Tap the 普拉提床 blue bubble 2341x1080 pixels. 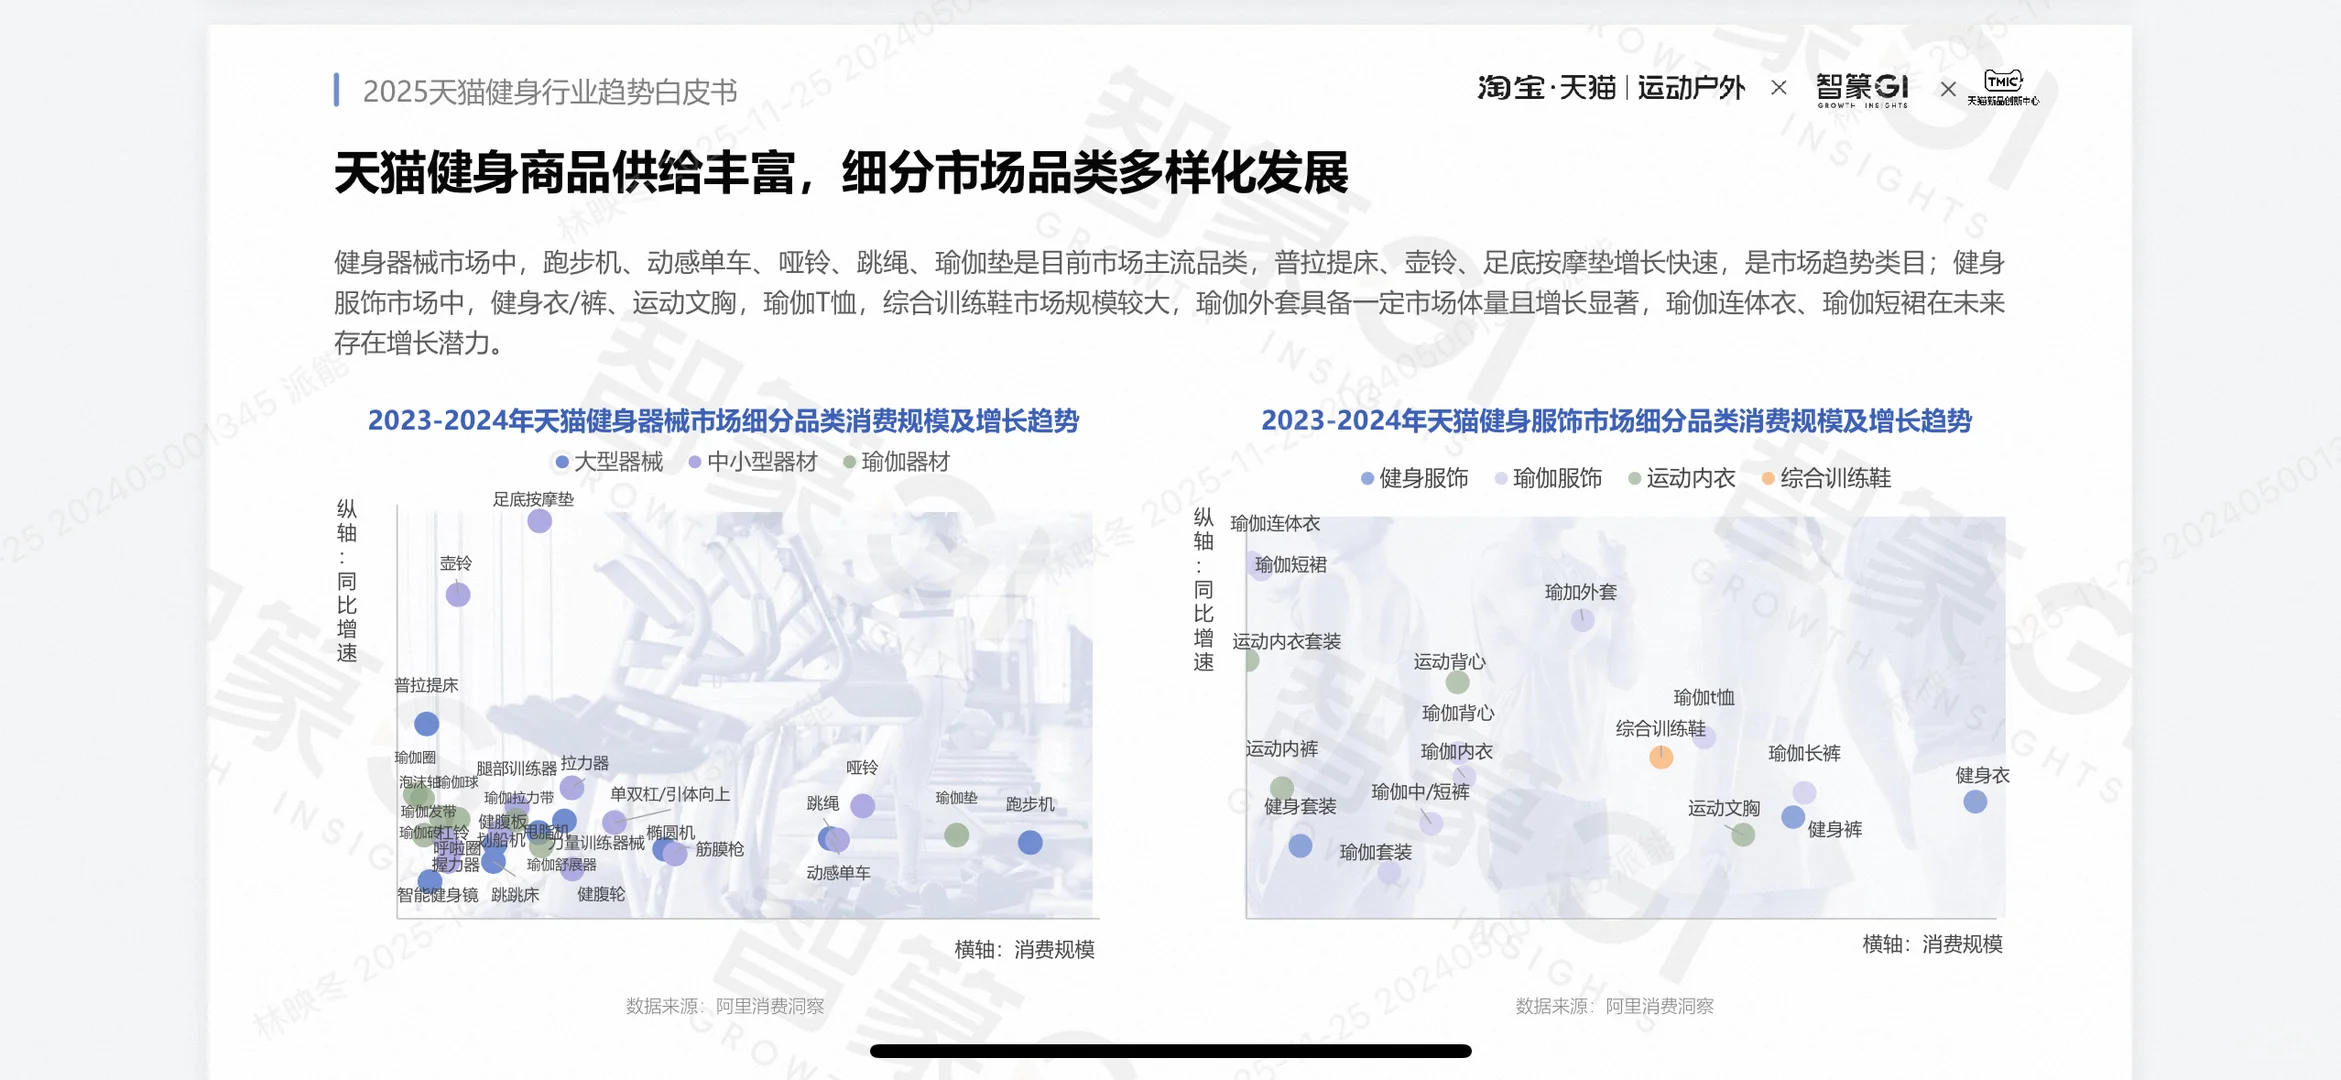point(426,723)
